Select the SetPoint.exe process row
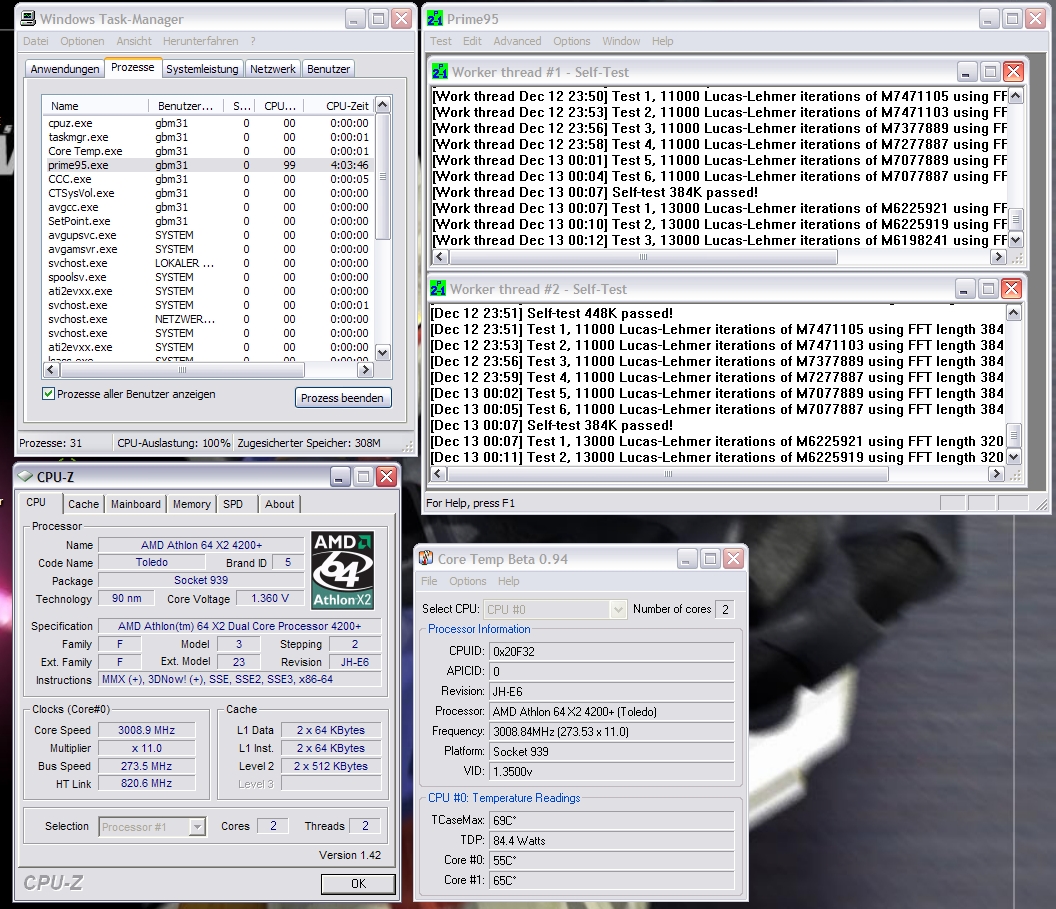The image size is (1056, 909). click(x=208, y=221)
